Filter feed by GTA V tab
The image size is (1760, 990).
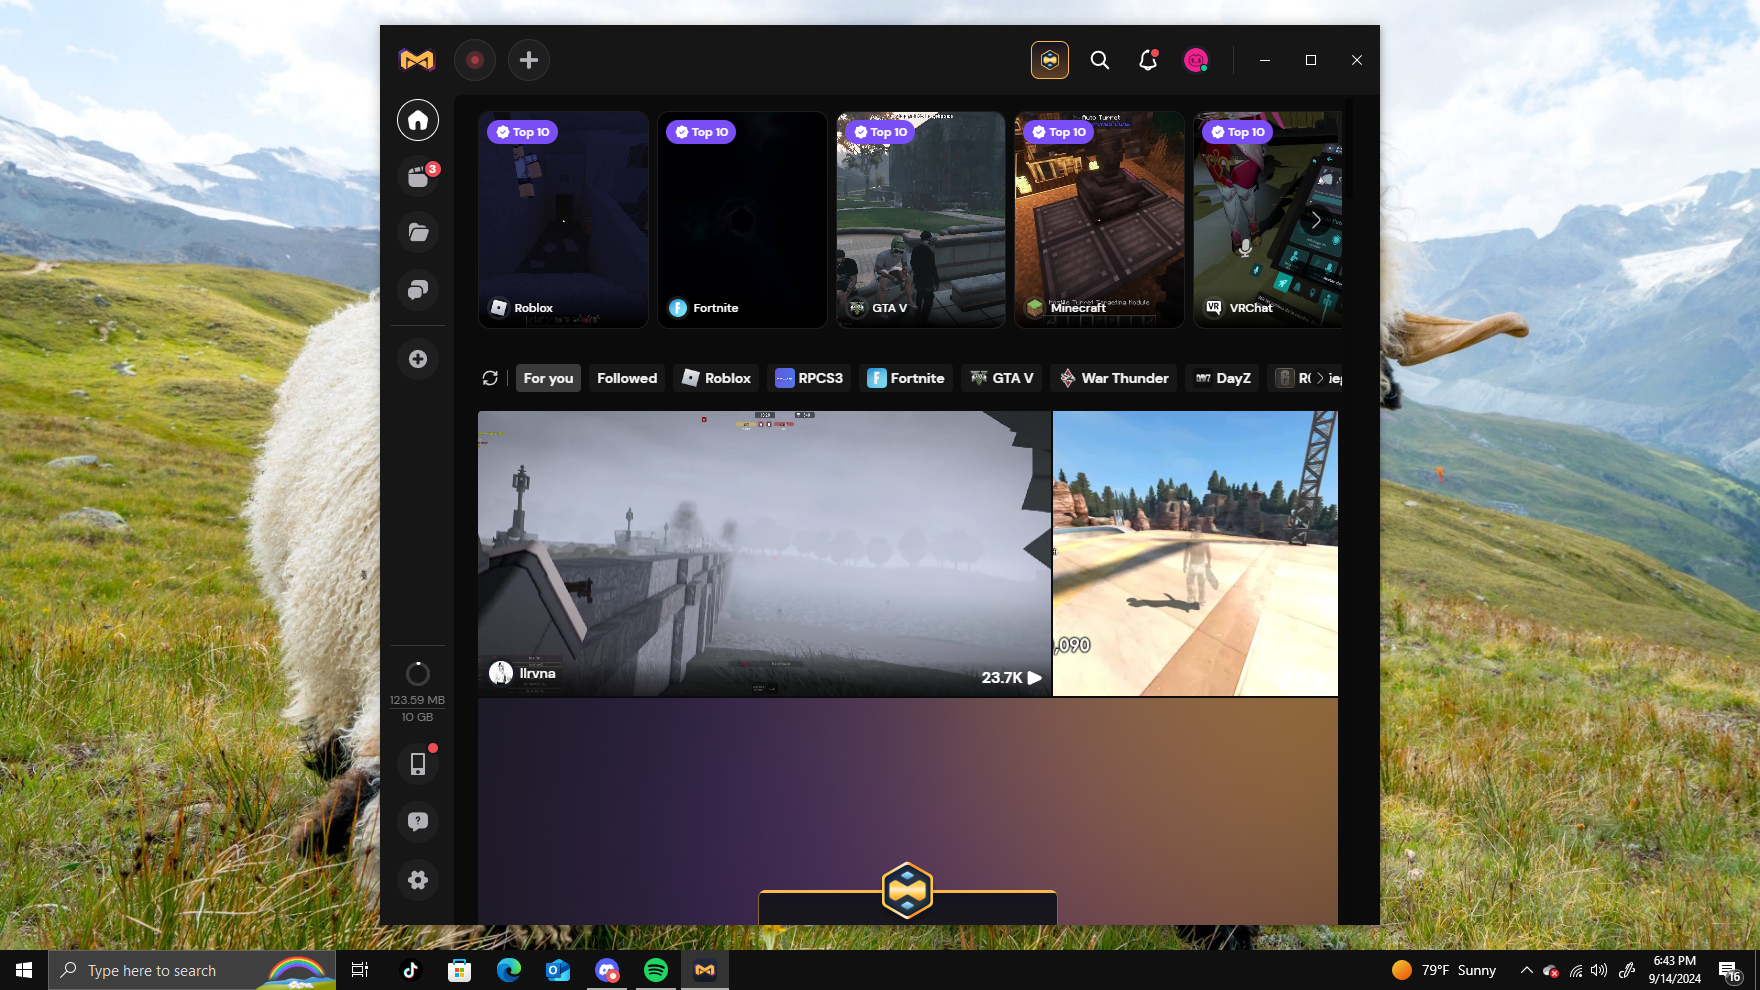tap(1002, 378)
